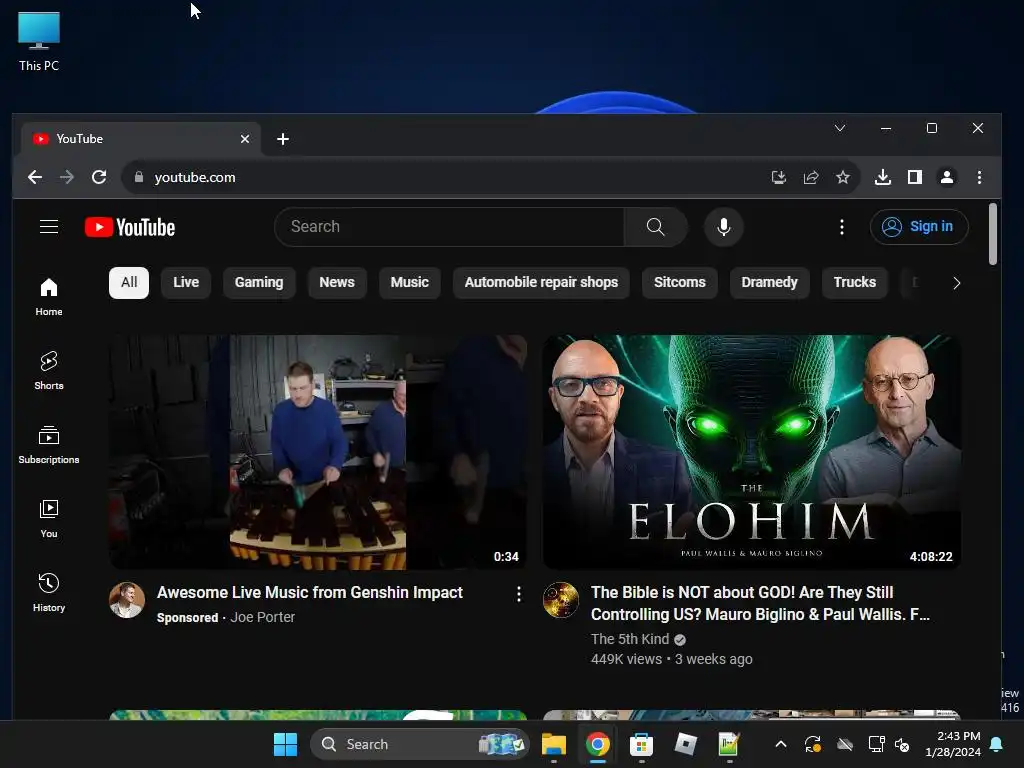Open the tilted square taskbar app icon

pyautogui.click(x=685, y=744)
